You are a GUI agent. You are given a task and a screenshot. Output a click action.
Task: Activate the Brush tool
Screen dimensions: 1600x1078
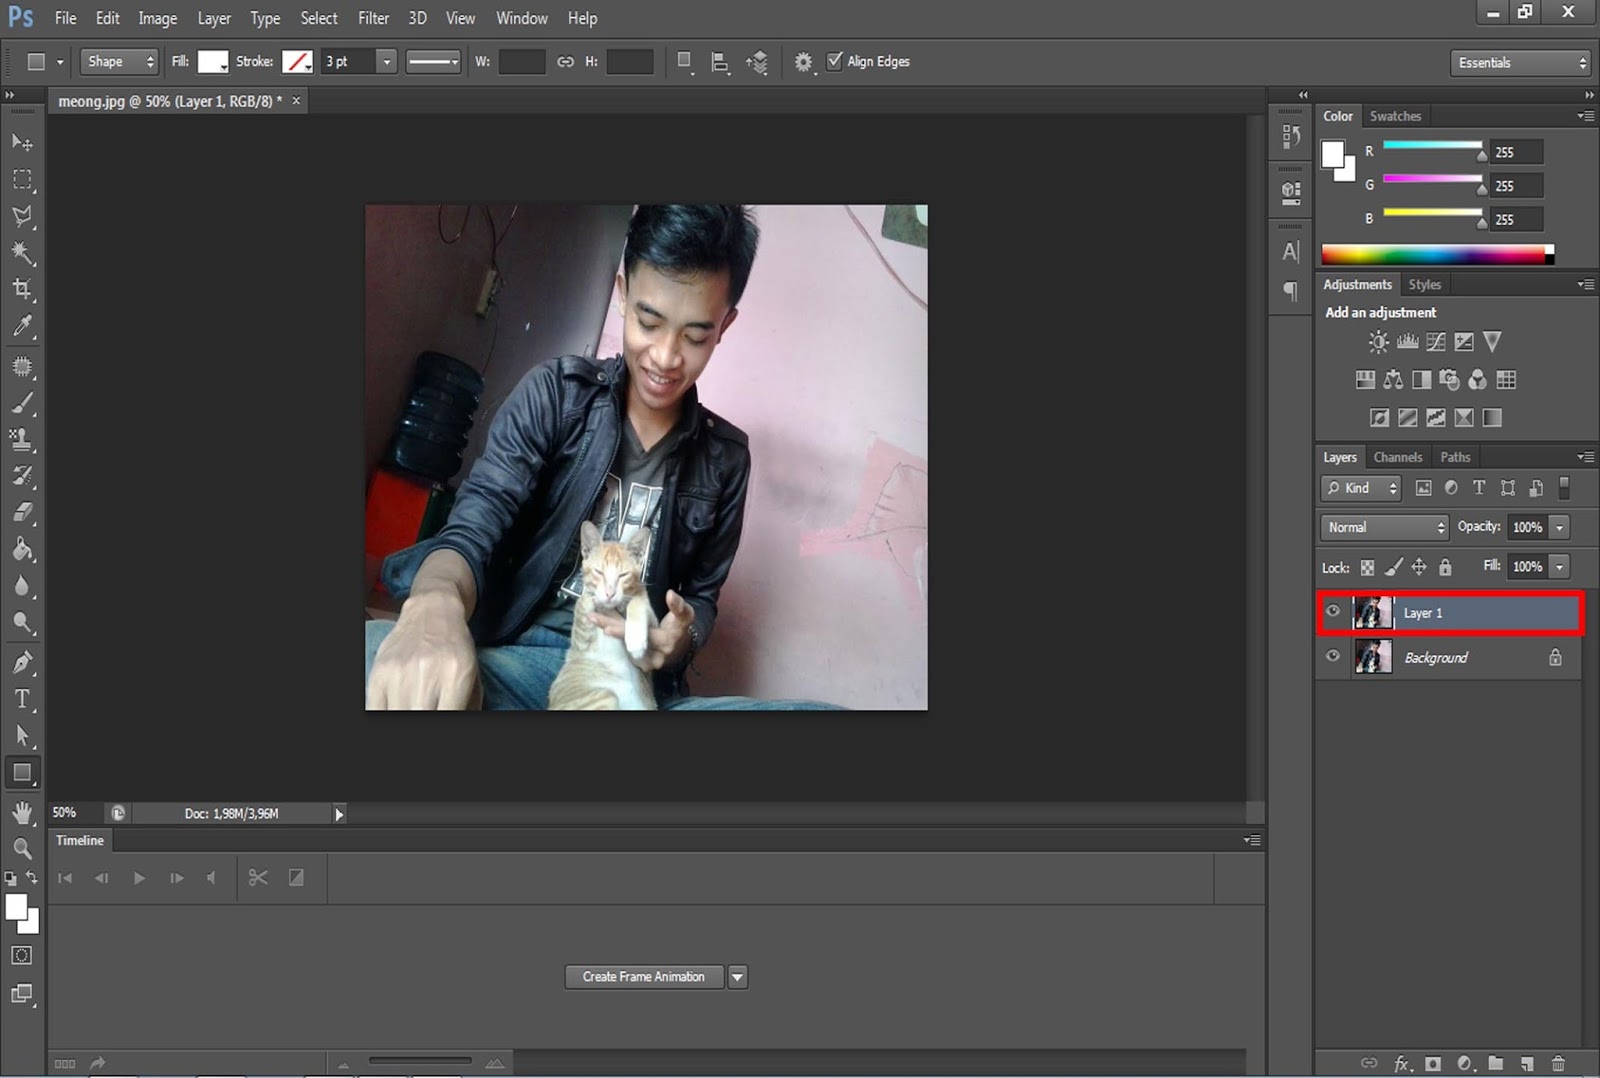point(22,402)
